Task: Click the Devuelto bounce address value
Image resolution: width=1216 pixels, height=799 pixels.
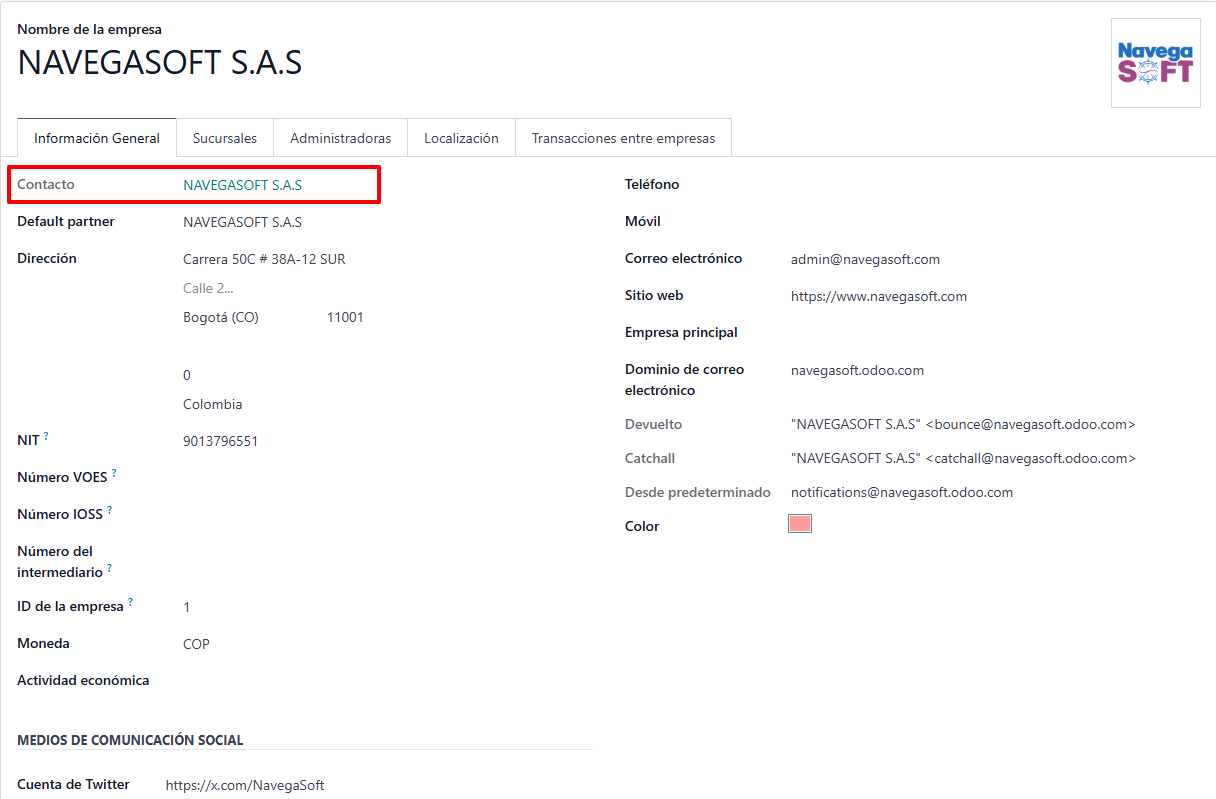Action: pos(963,424)
